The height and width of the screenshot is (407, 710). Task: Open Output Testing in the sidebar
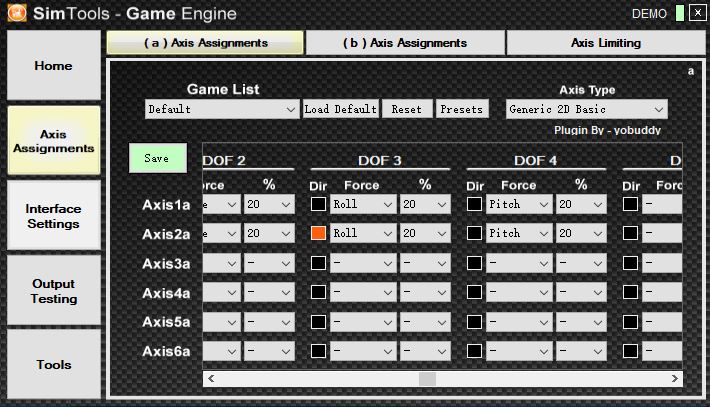[x=53, y=291]
